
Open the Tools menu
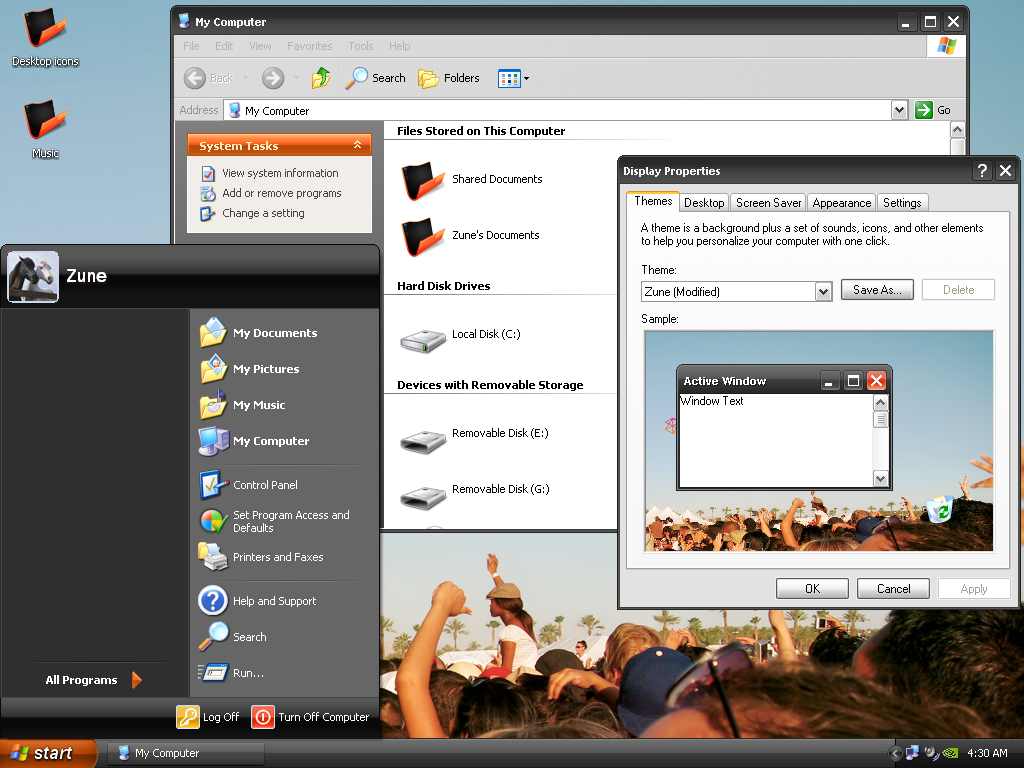click(x=360, y=46)
